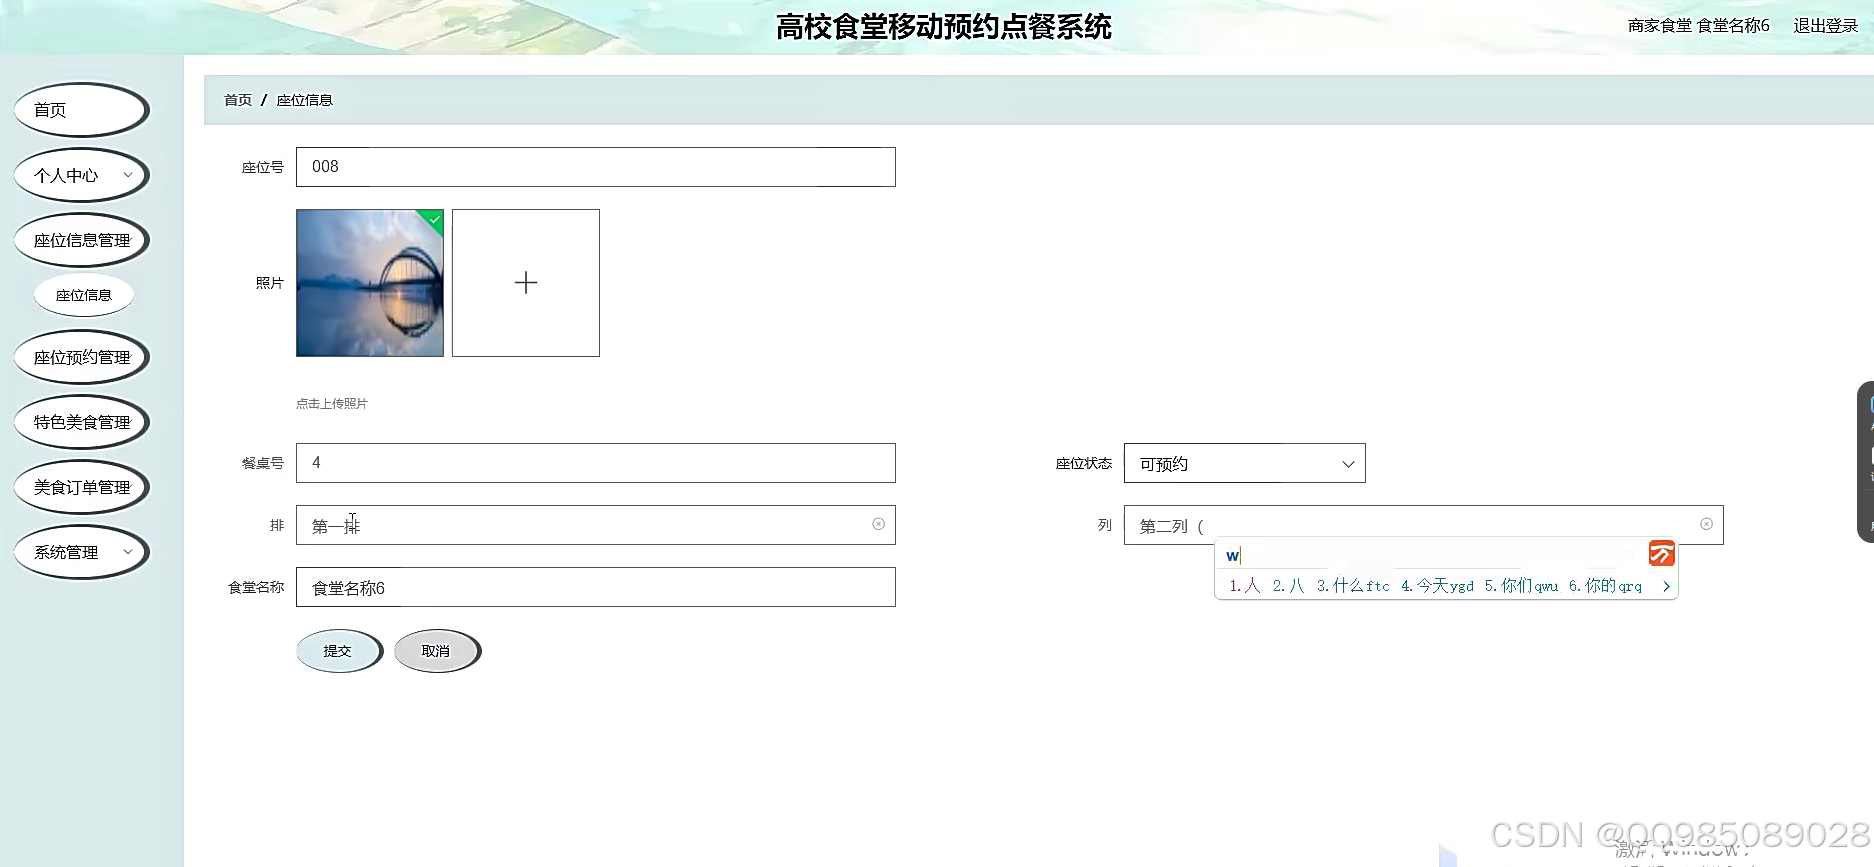Show more IME candidates with the arrow
1874x867 pixels.
pyautogui.click(x=1666, y=587)
